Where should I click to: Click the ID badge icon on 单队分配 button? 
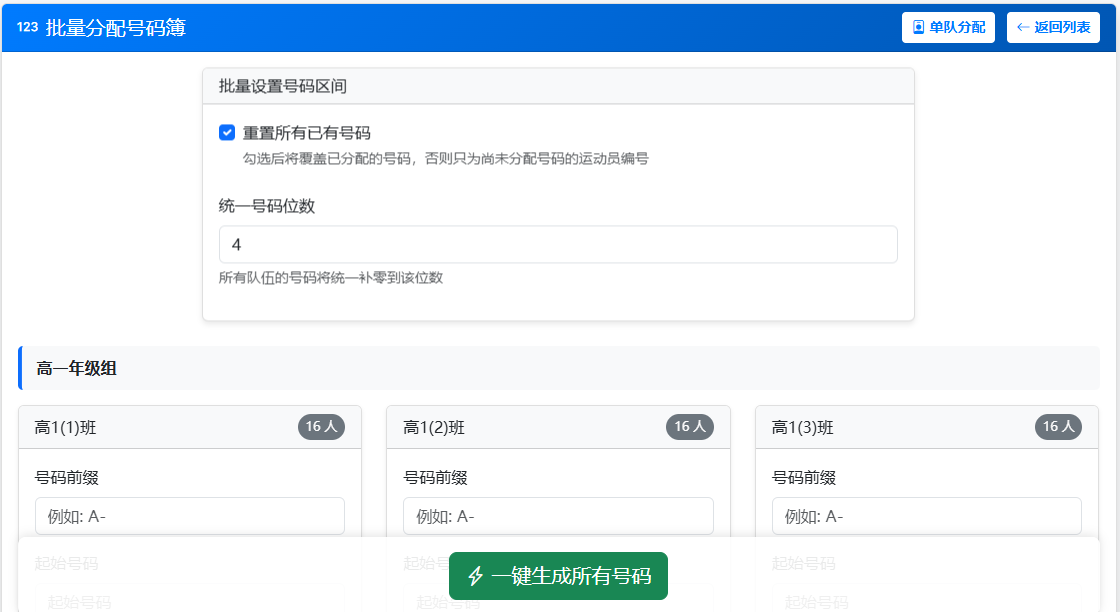tap(917, 27)
